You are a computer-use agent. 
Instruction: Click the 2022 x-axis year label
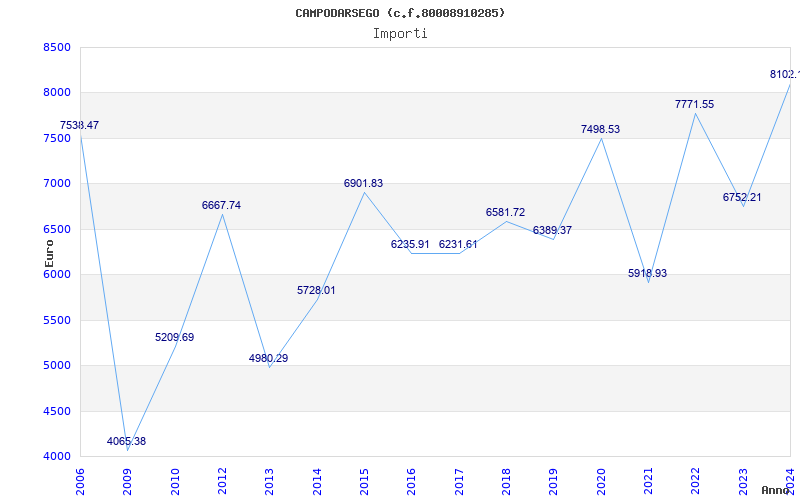[696, 482]
